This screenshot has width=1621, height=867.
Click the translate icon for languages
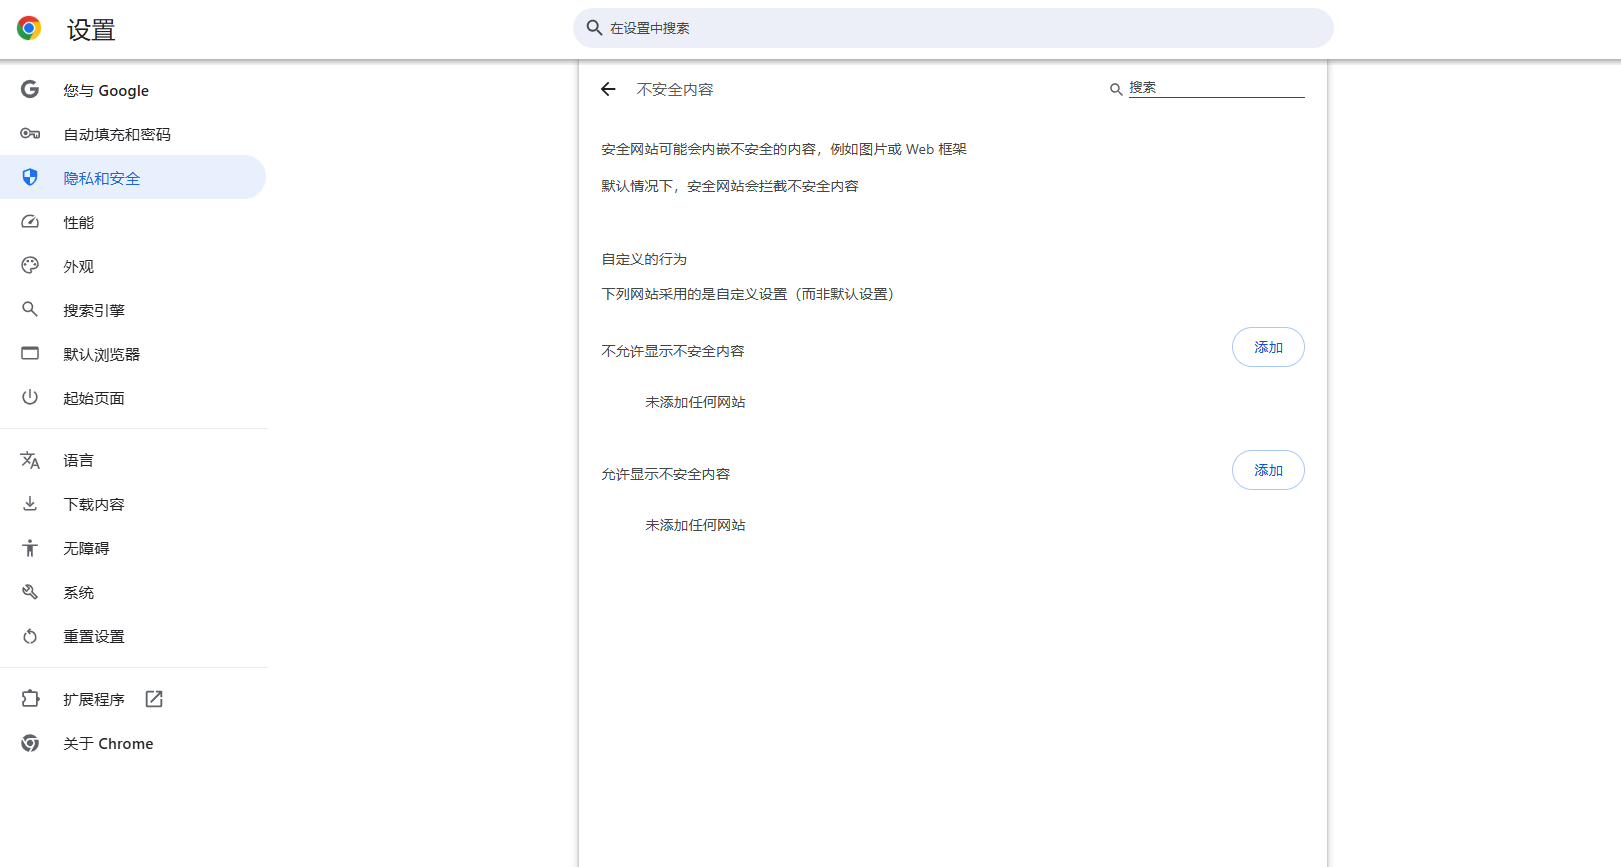pos(30,460)
